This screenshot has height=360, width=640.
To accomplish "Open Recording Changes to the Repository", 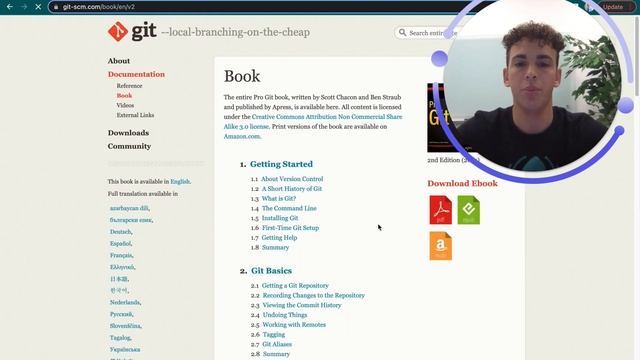I will [x=313, y=296].
